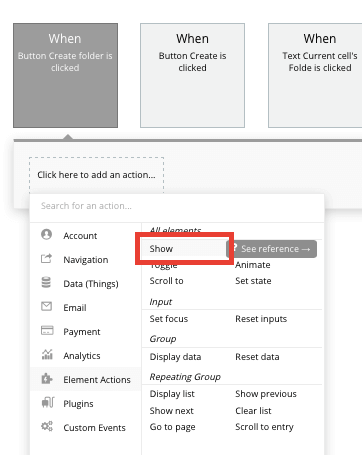The width and height of the screenshot is (362, 455).
Task: Click the Navigation share-arrow icon
Action: click(46, 258)
